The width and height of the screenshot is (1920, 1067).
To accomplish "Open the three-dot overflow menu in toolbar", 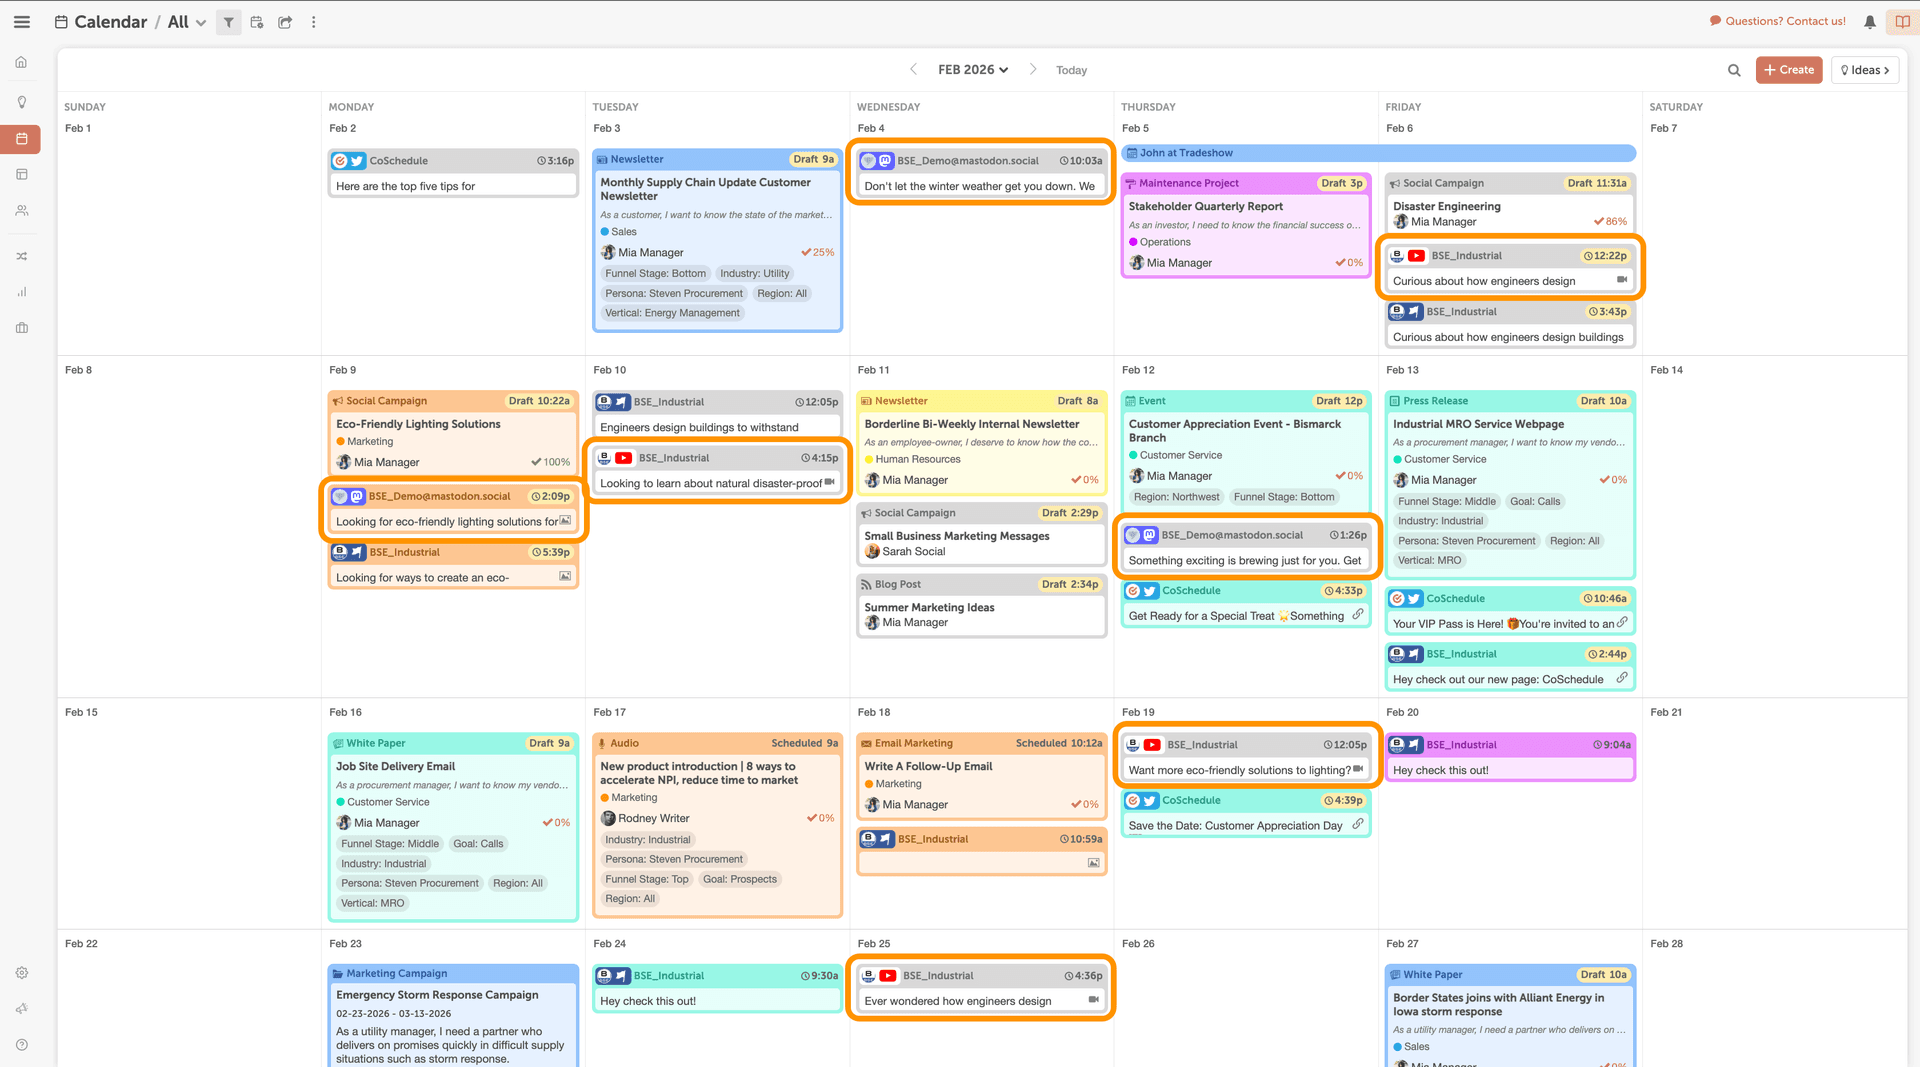I will pyautogui.click(x=313, y=21).
